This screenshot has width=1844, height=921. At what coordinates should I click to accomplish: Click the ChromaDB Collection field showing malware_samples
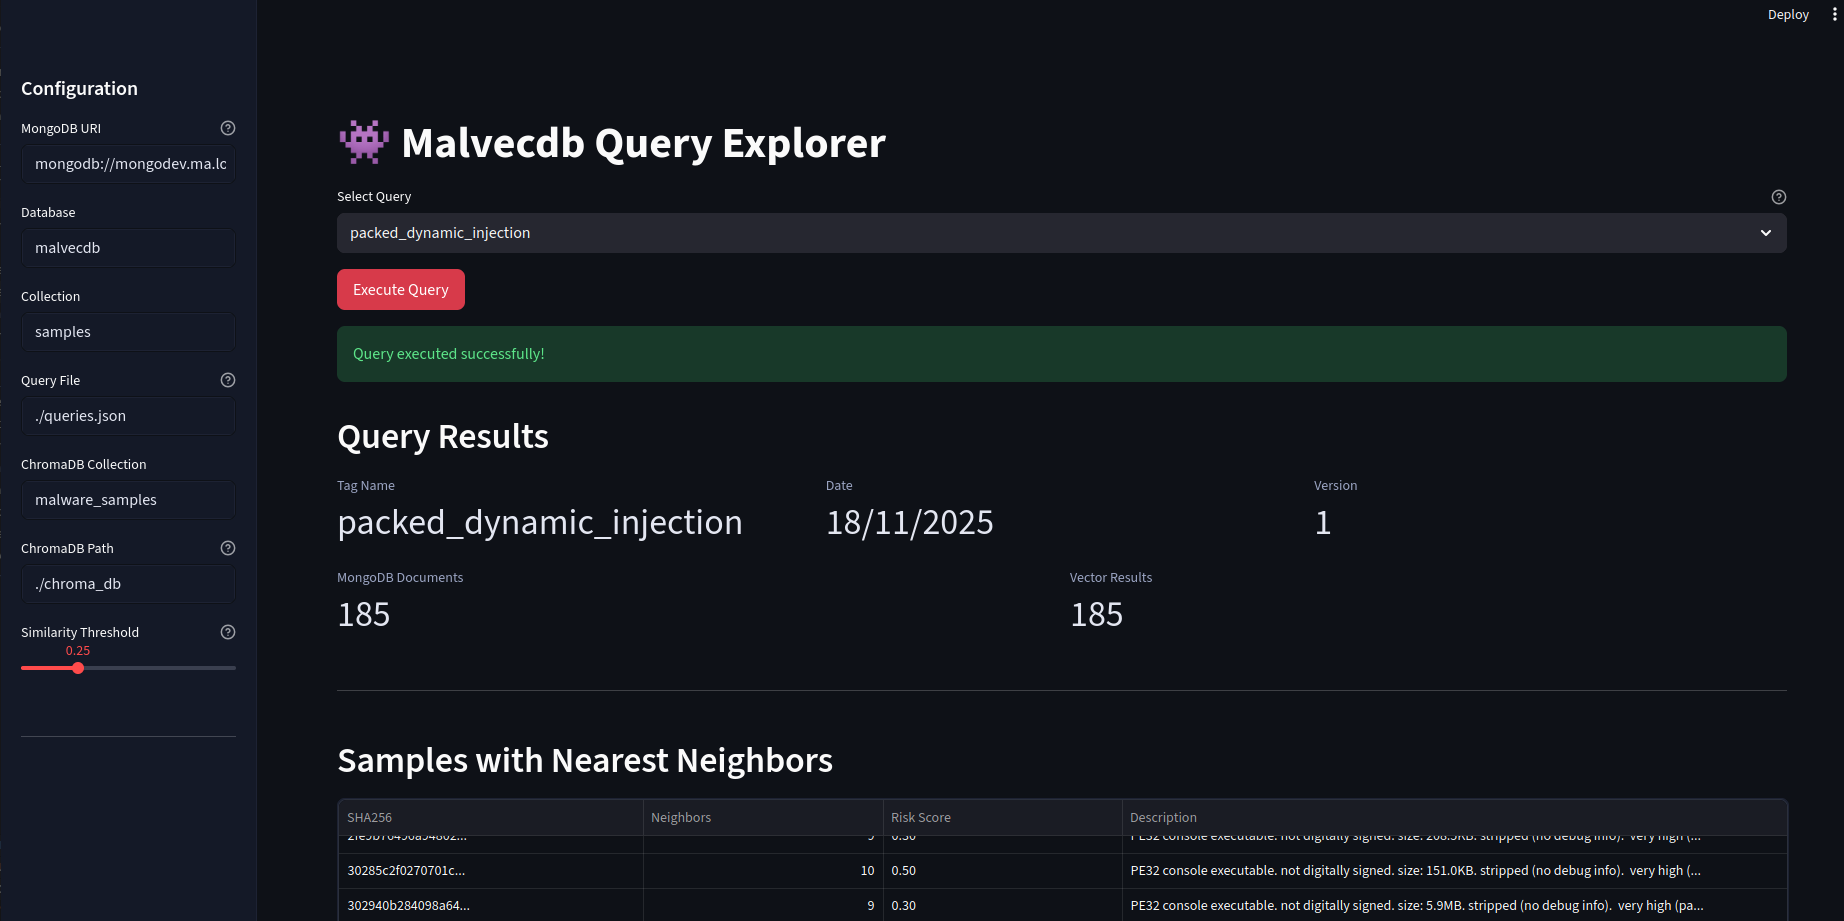click(x=128, y=499)
